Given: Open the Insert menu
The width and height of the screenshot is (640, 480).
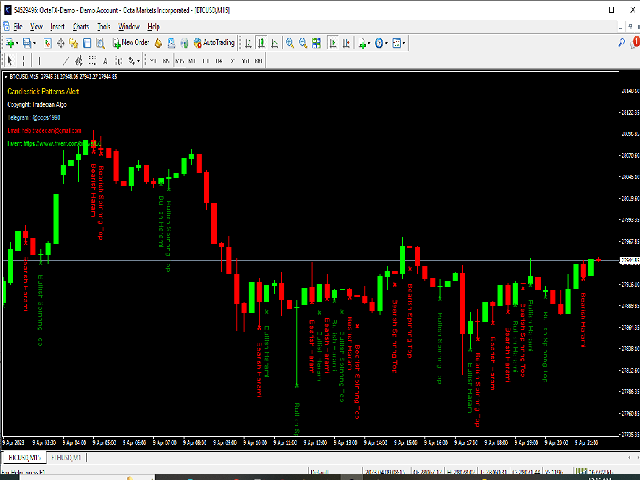Looking at the screenshot, I should [x=58, y=27].
